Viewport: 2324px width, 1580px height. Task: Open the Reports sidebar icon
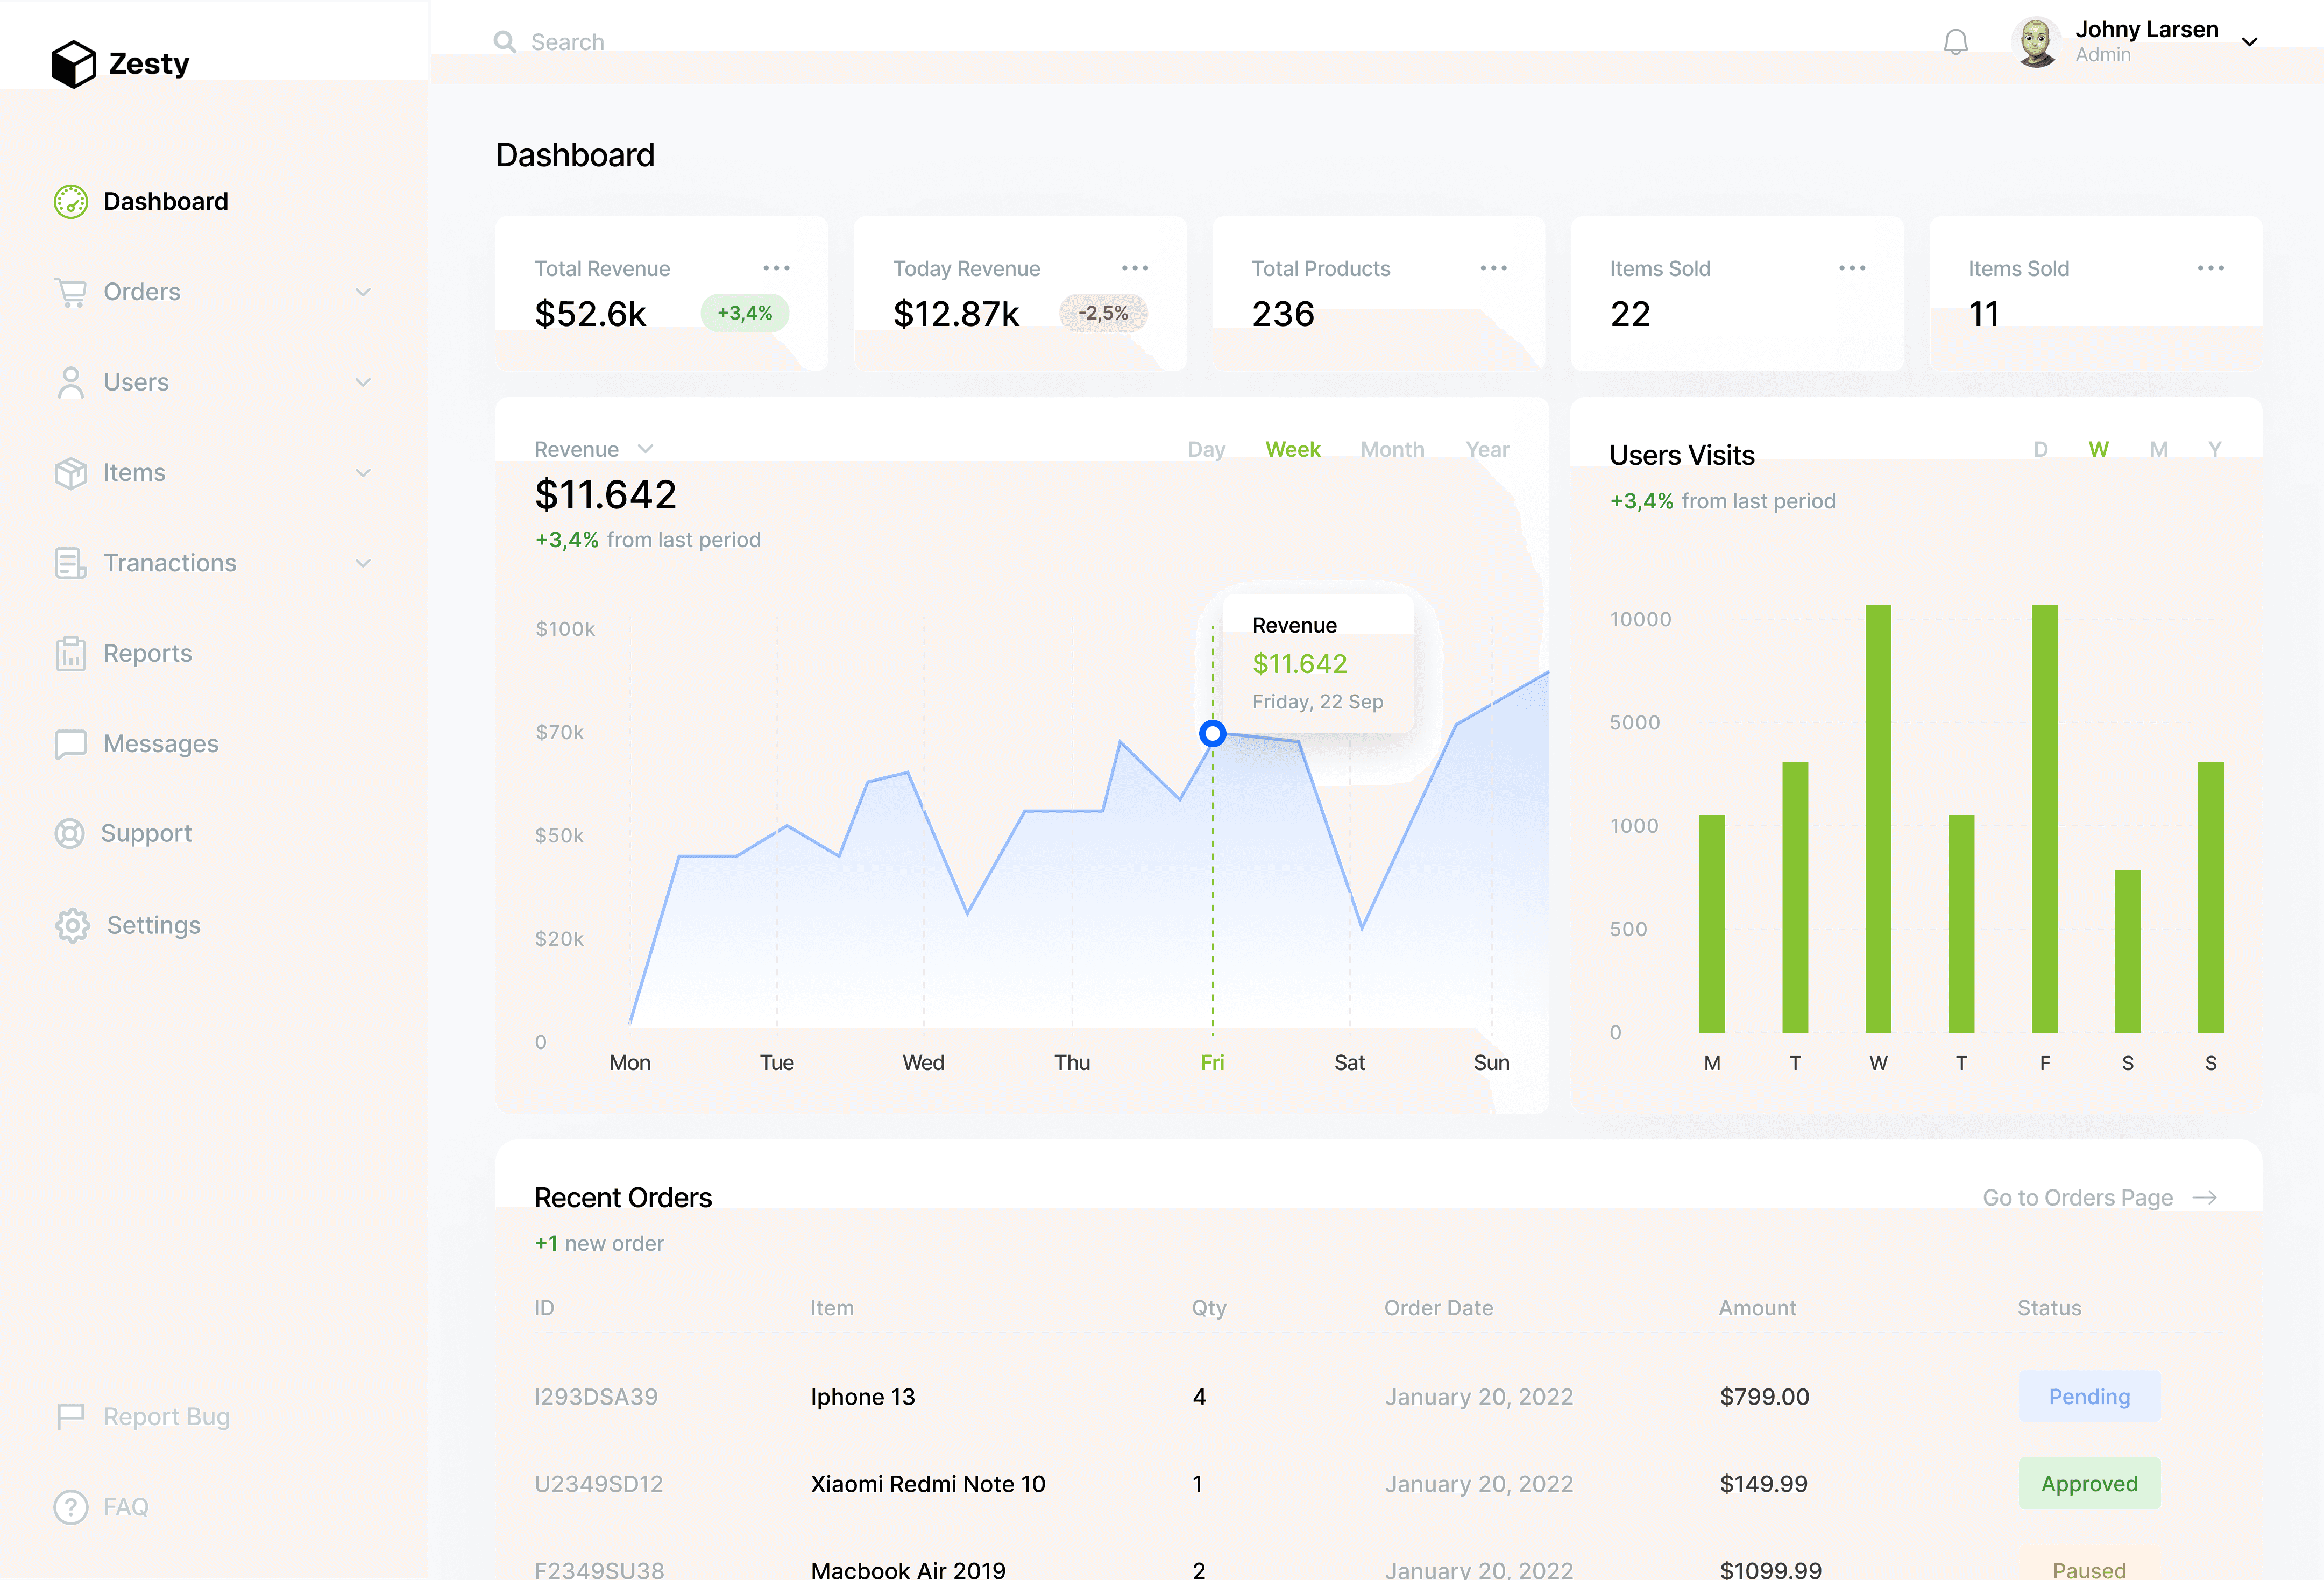(70, 653)
